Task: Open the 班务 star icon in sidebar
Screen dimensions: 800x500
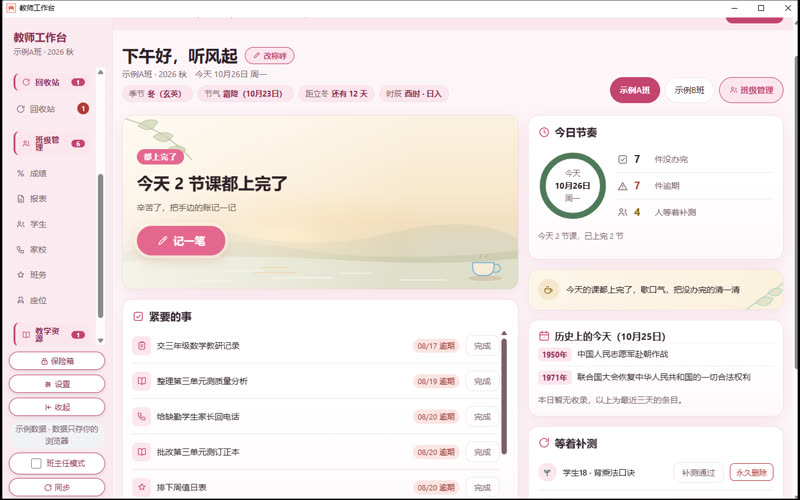Action: (20, 274)
